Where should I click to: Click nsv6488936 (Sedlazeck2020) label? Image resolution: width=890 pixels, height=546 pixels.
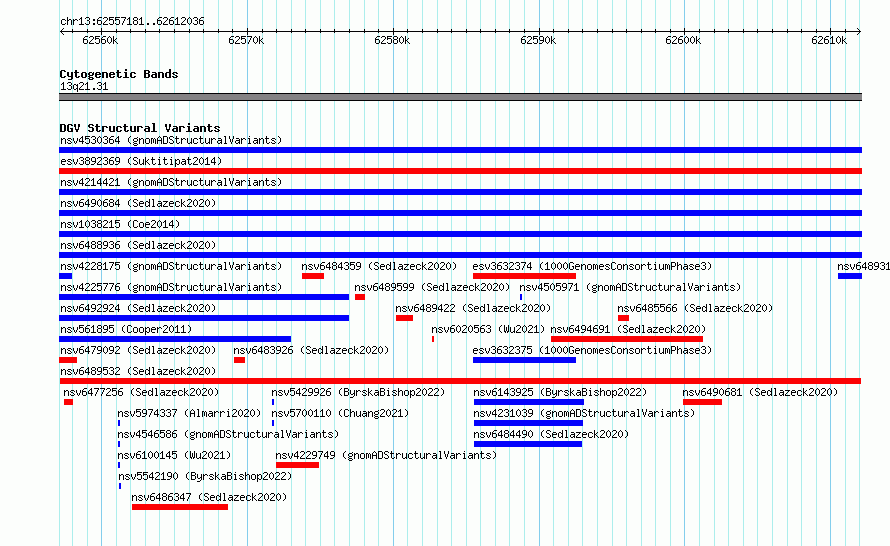click(138, 245)
